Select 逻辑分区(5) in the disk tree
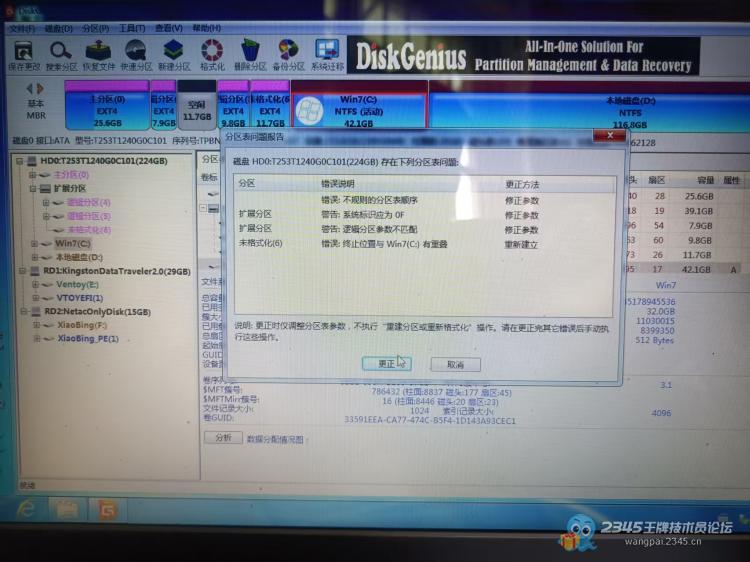This screenshot has width=750, height=562. (x=89, y=217)
